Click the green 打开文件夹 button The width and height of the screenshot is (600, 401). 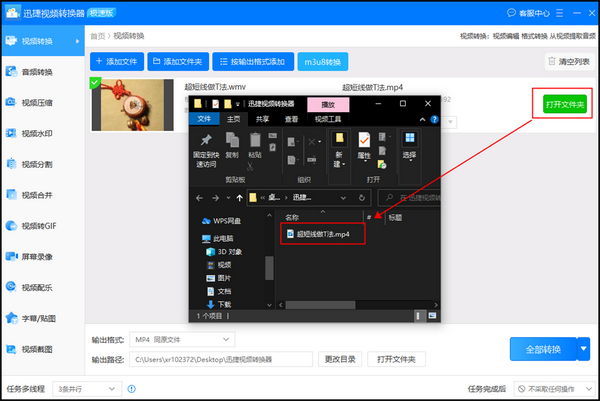coord(564,103)
